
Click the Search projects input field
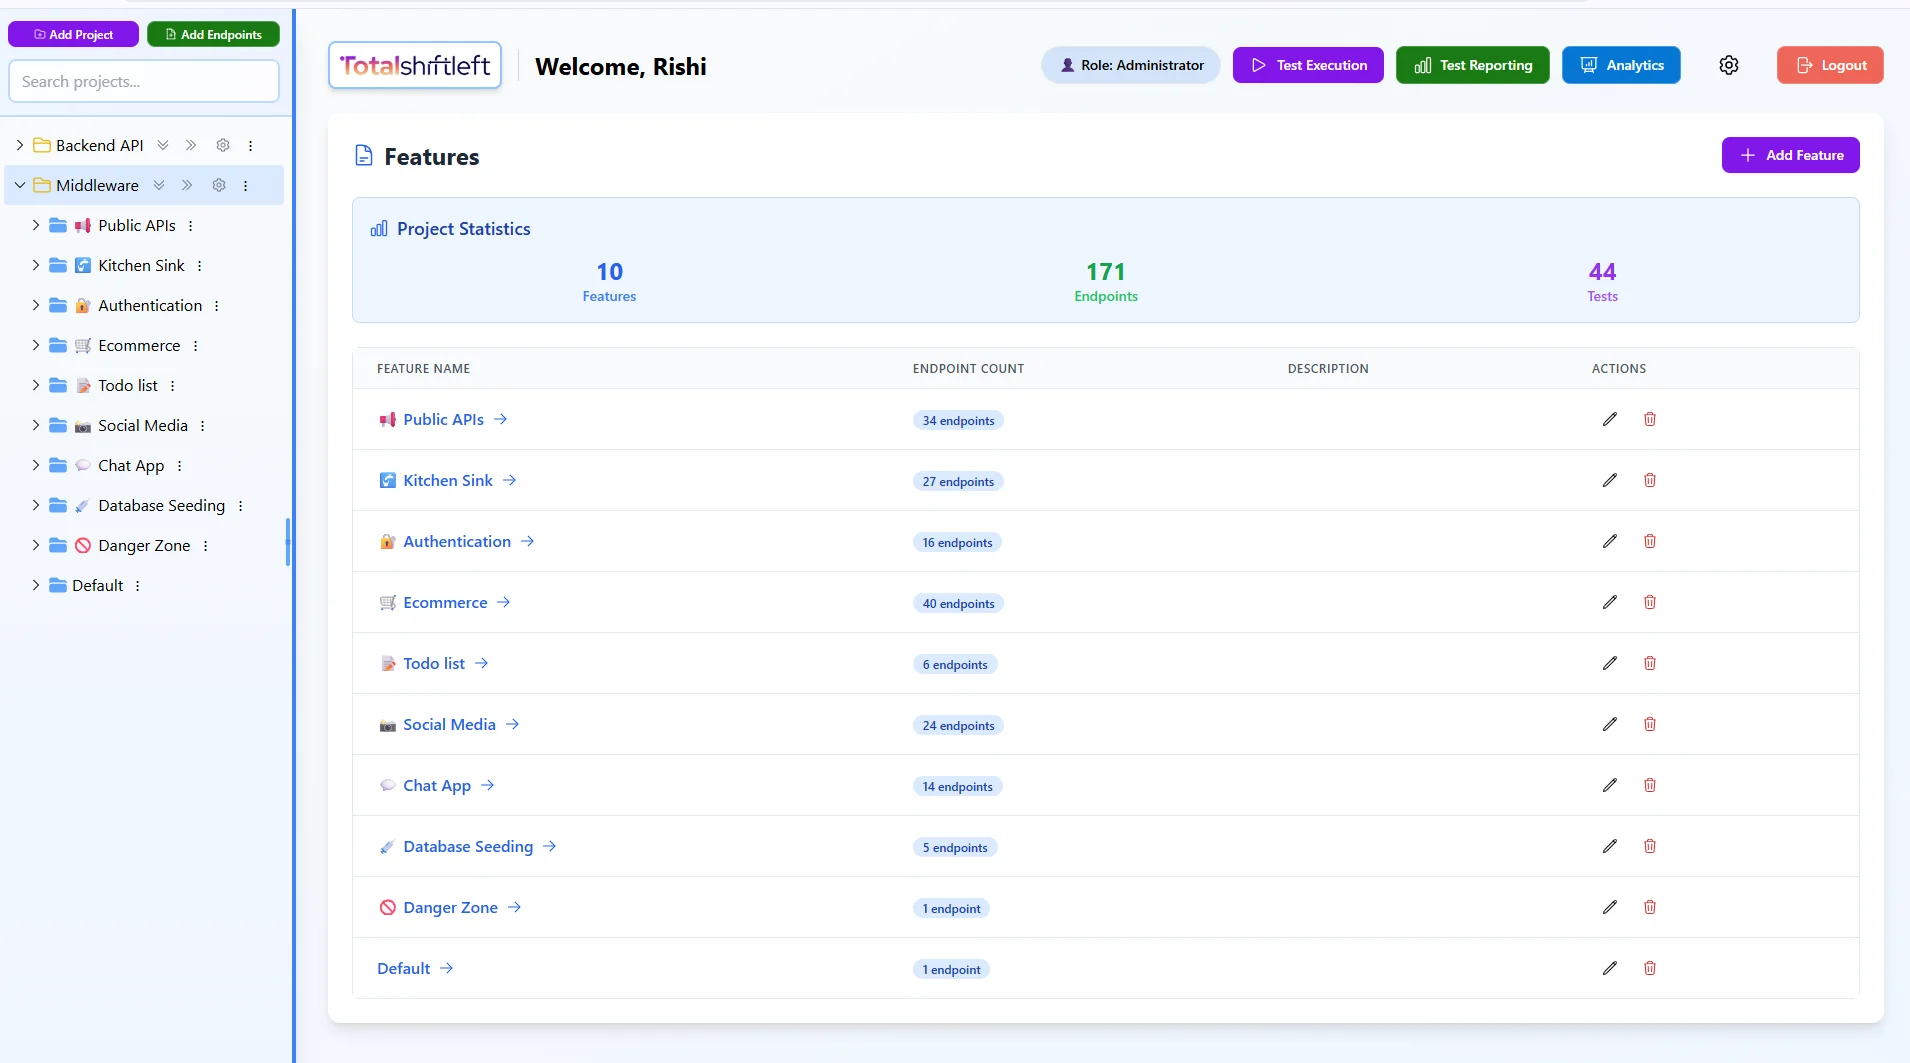click(144, 82)
